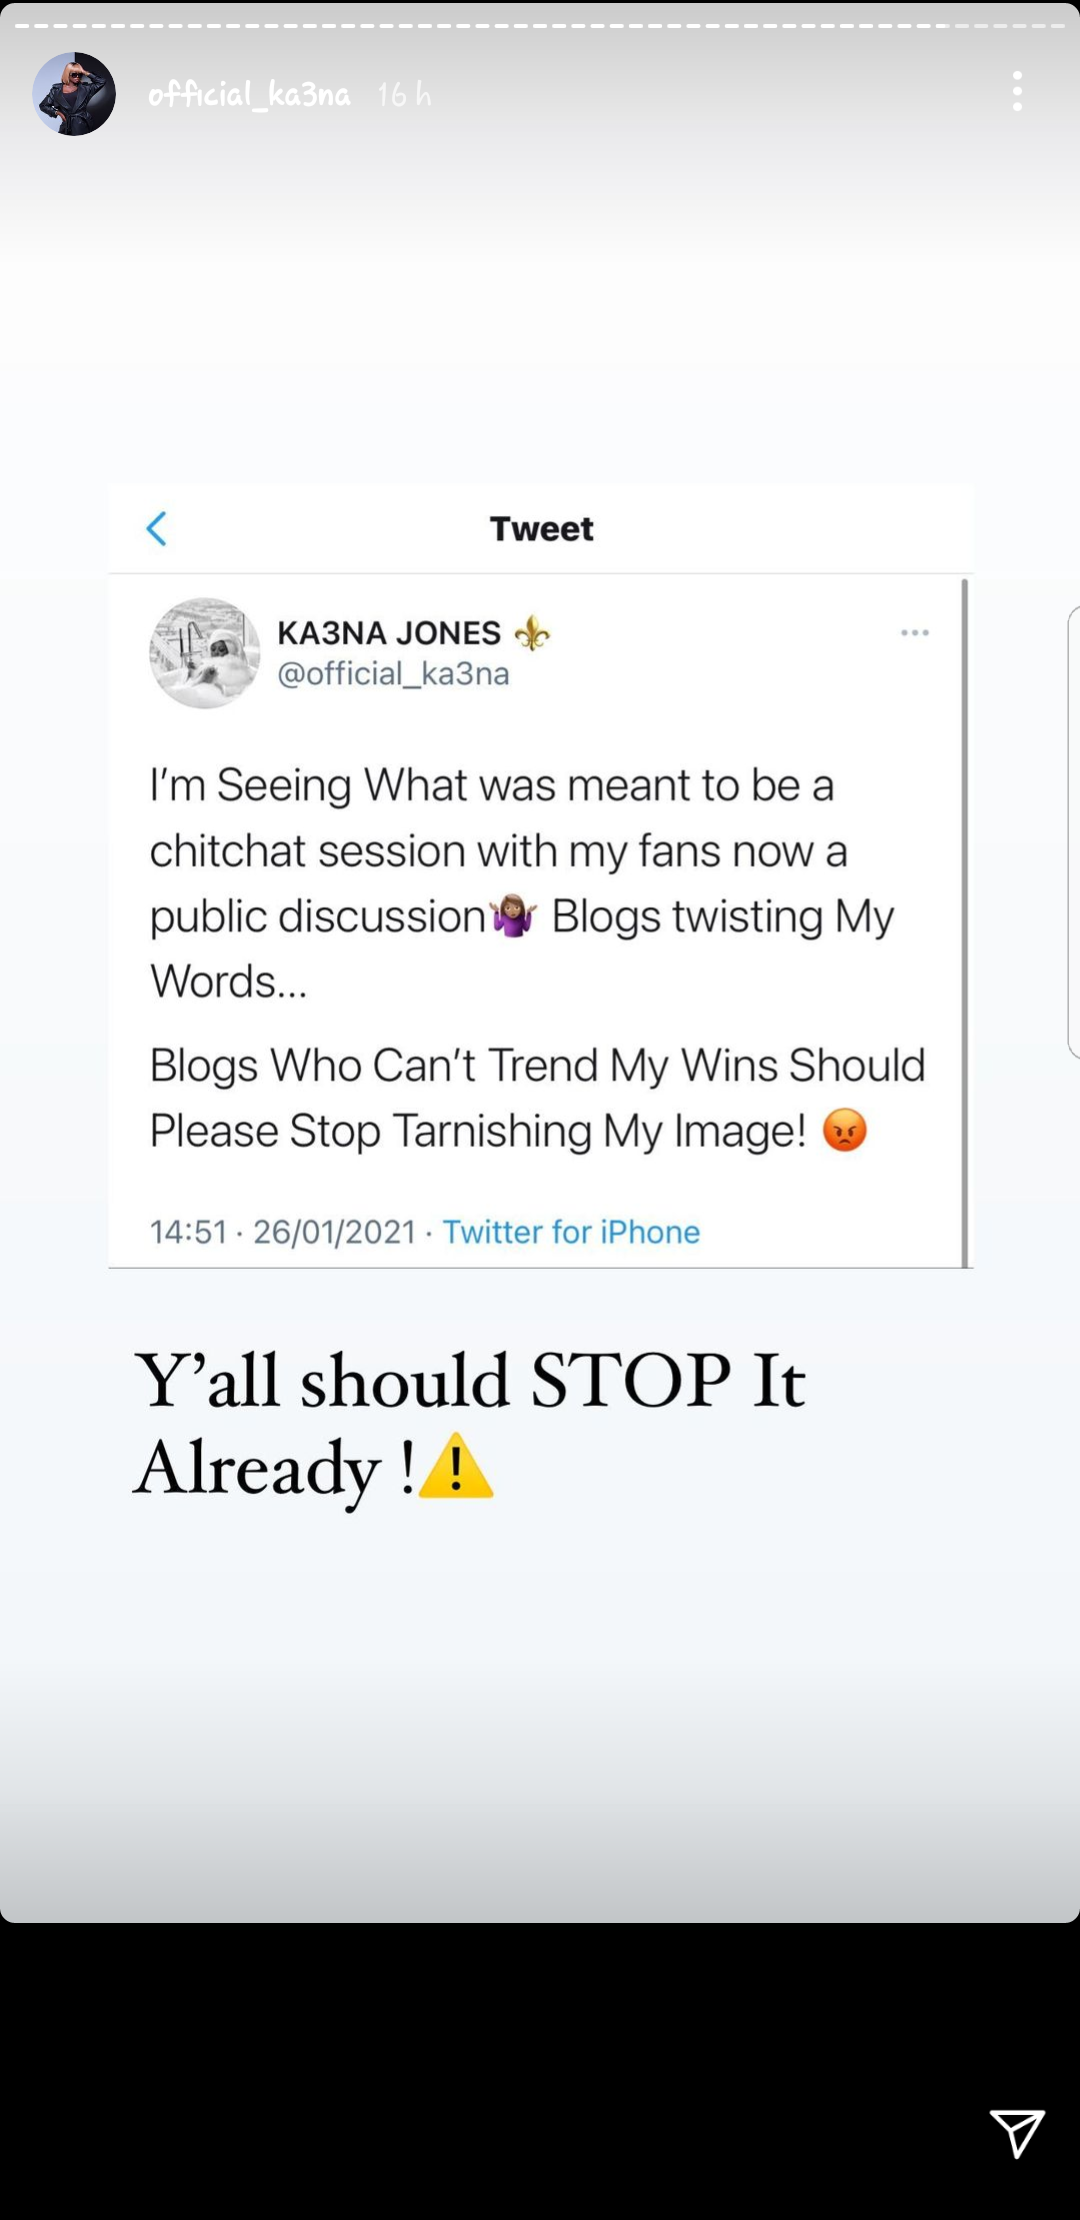Tap the 26/01/2021 tweet date

[334, 1232]
